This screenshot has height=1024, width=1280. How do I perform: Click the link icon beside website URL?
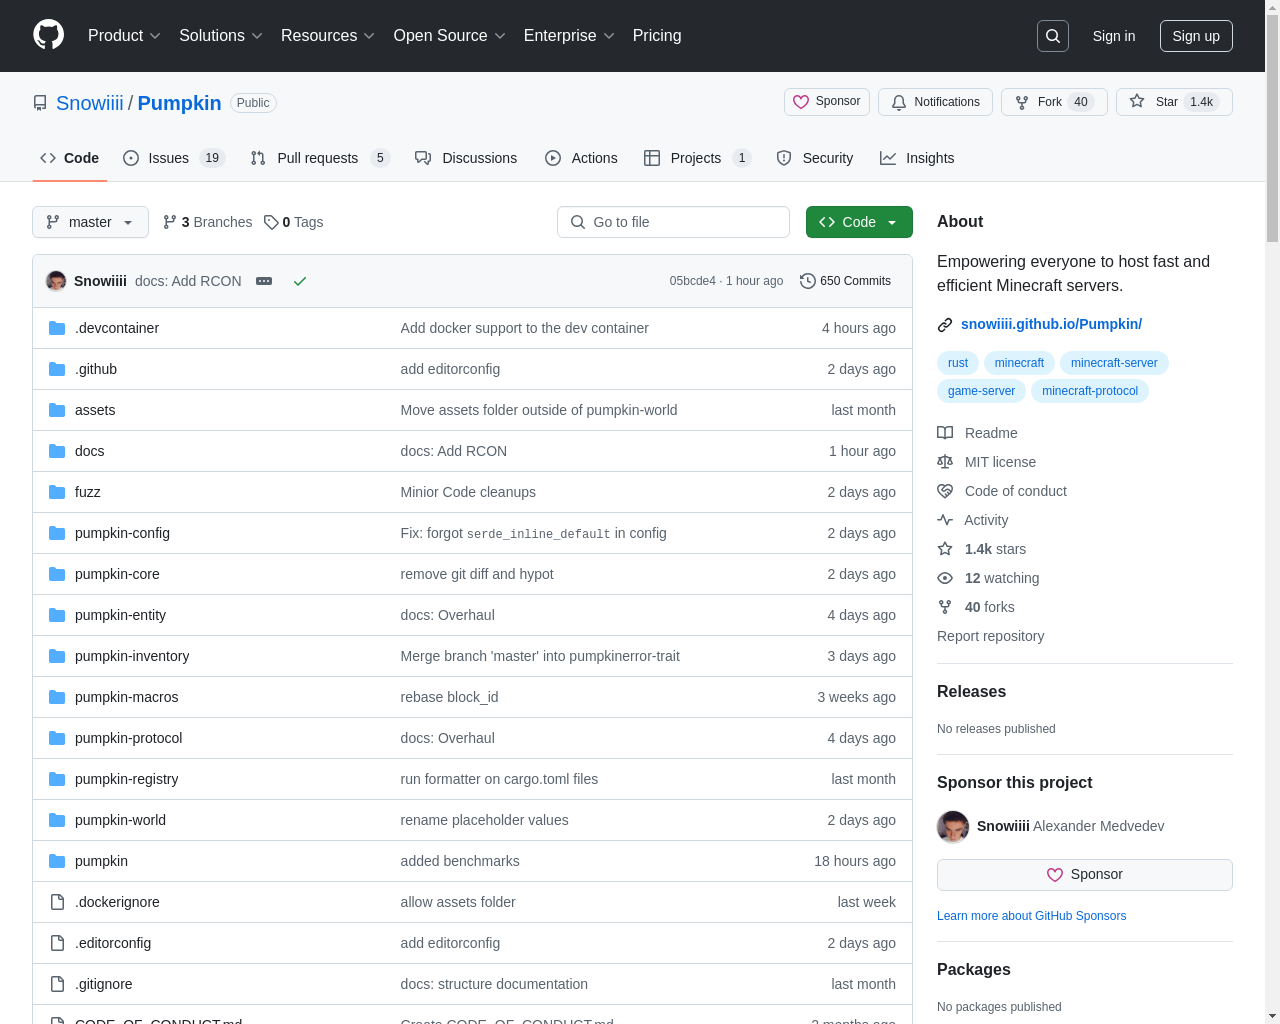(945, 325)
